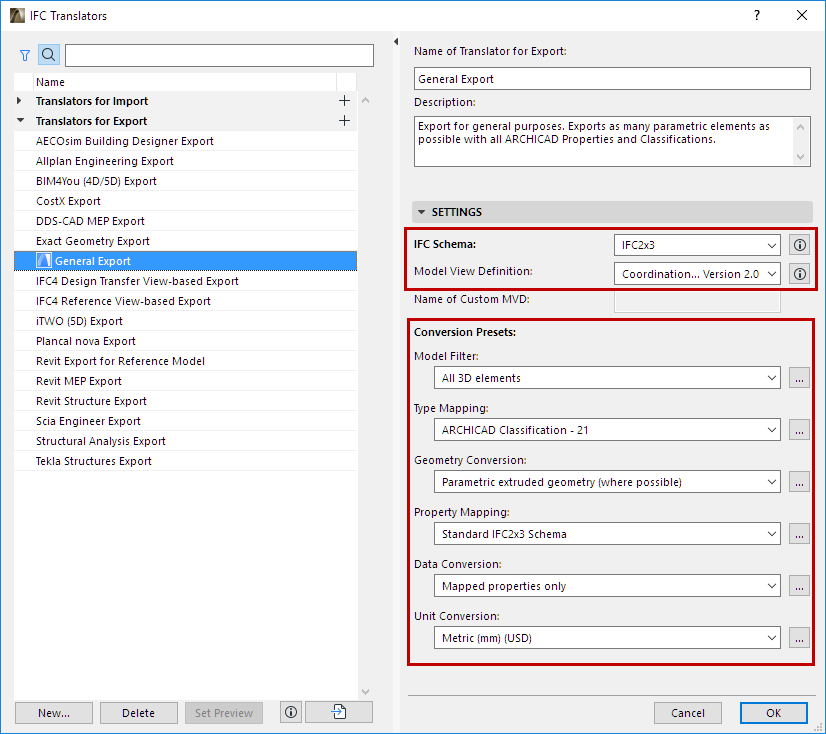The width and height of the screenshot is (826, 734).
Task: Select AECOsim Building Designer Export
Action: pyautogui.click(x=185, y=141)
